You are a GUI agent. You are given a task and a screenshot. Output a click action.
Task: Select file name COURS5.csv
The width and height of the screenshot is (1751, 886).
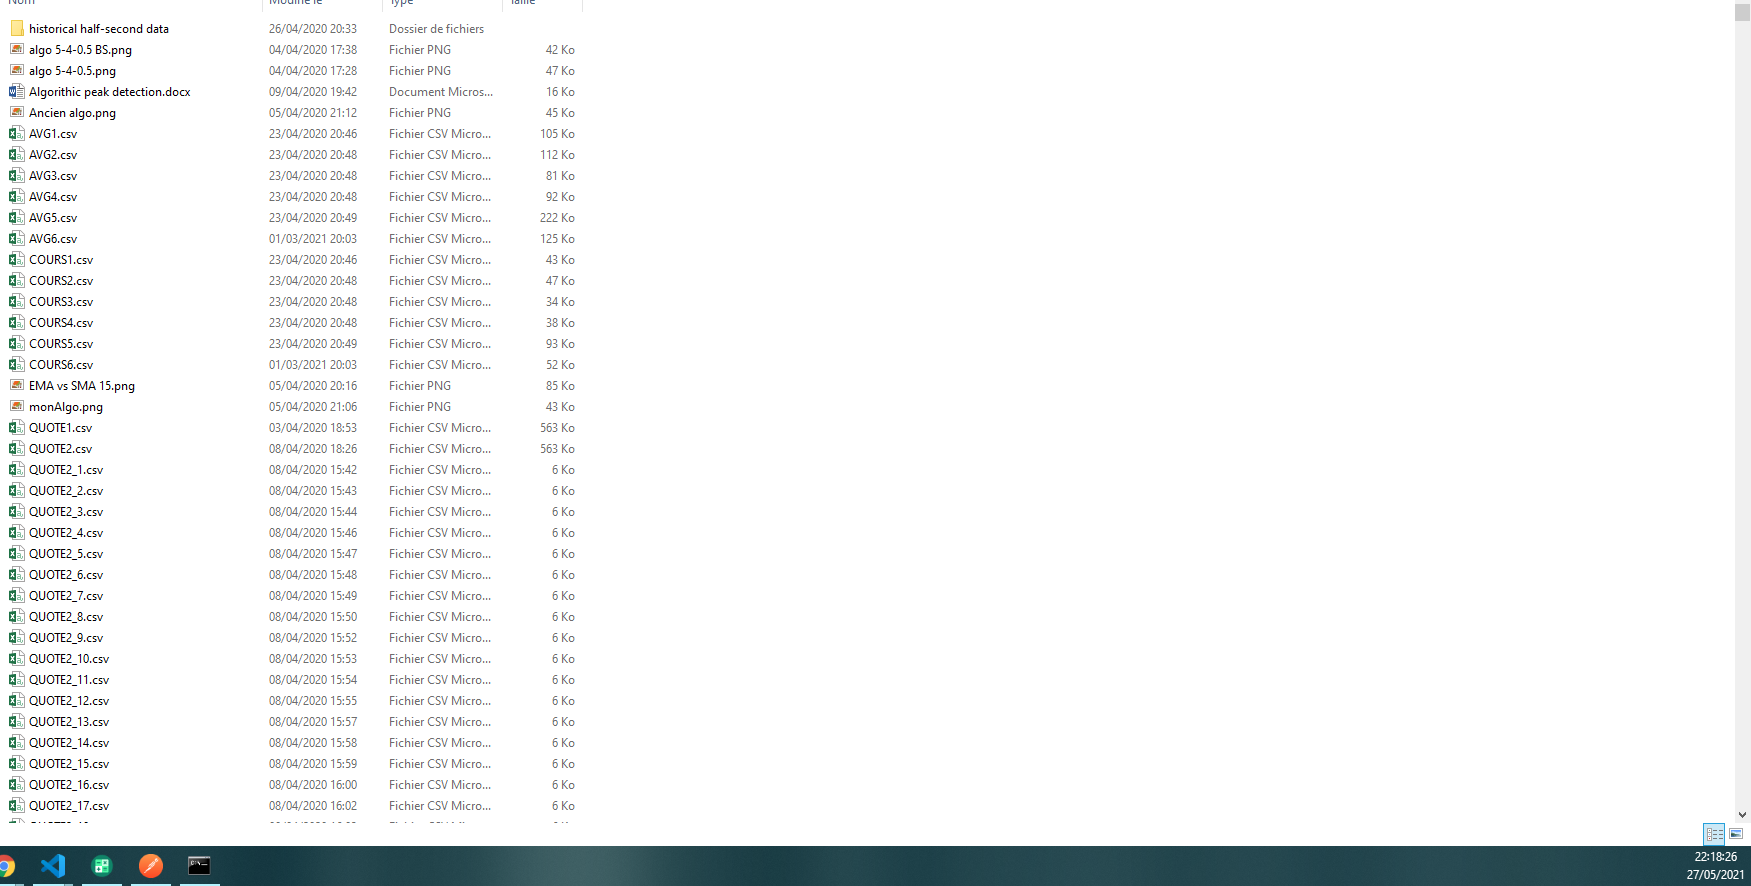coord(61,344)
